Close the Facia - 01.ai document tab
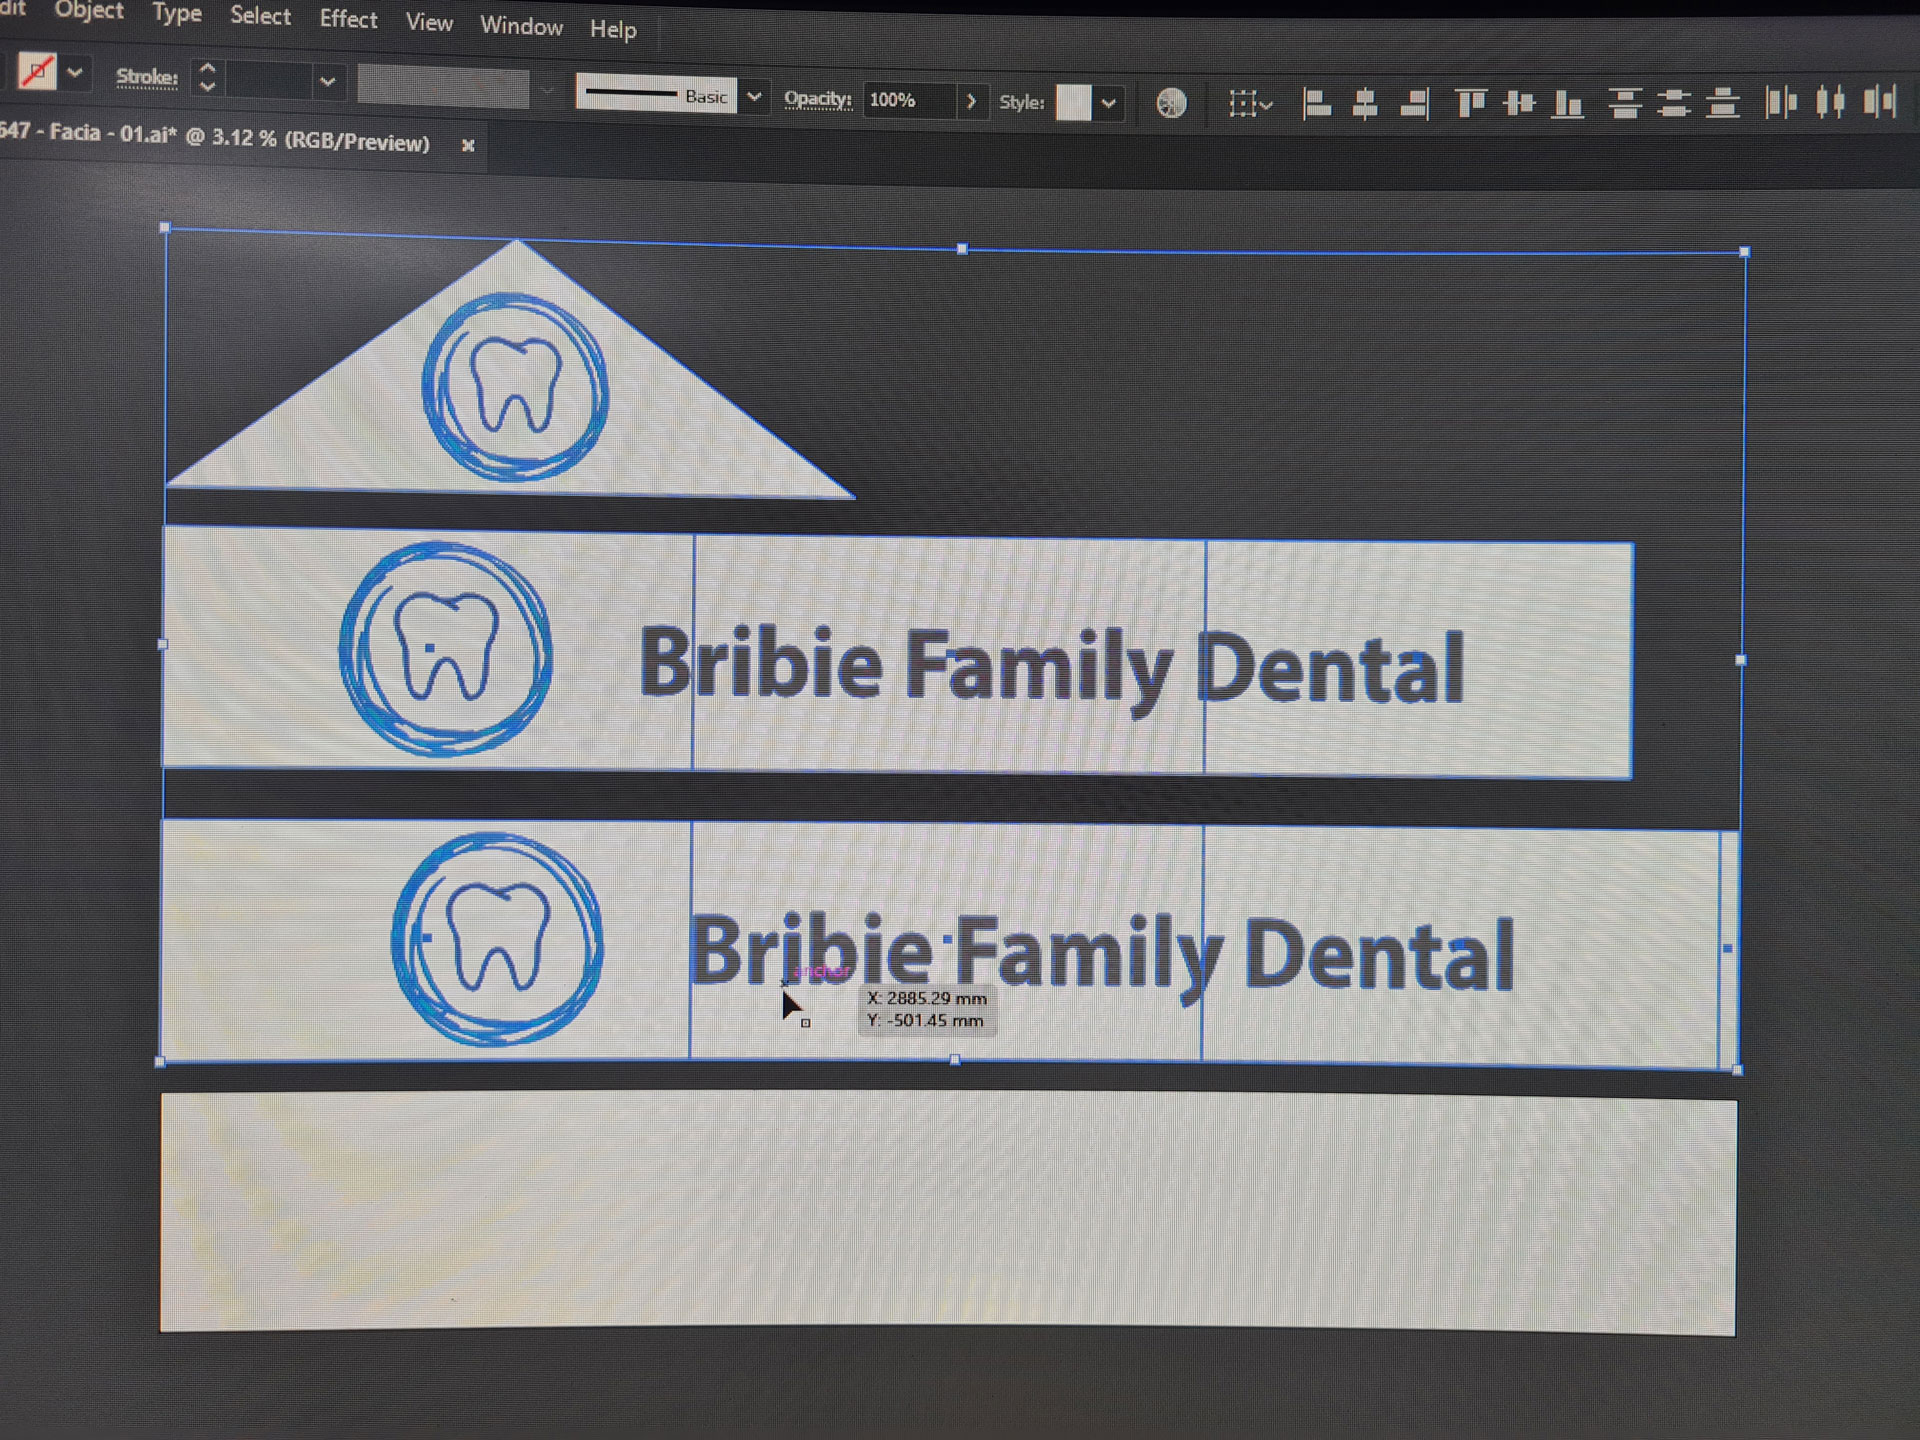The image size is (1920, 1440). pyautogui.click(x=468, y=145)
